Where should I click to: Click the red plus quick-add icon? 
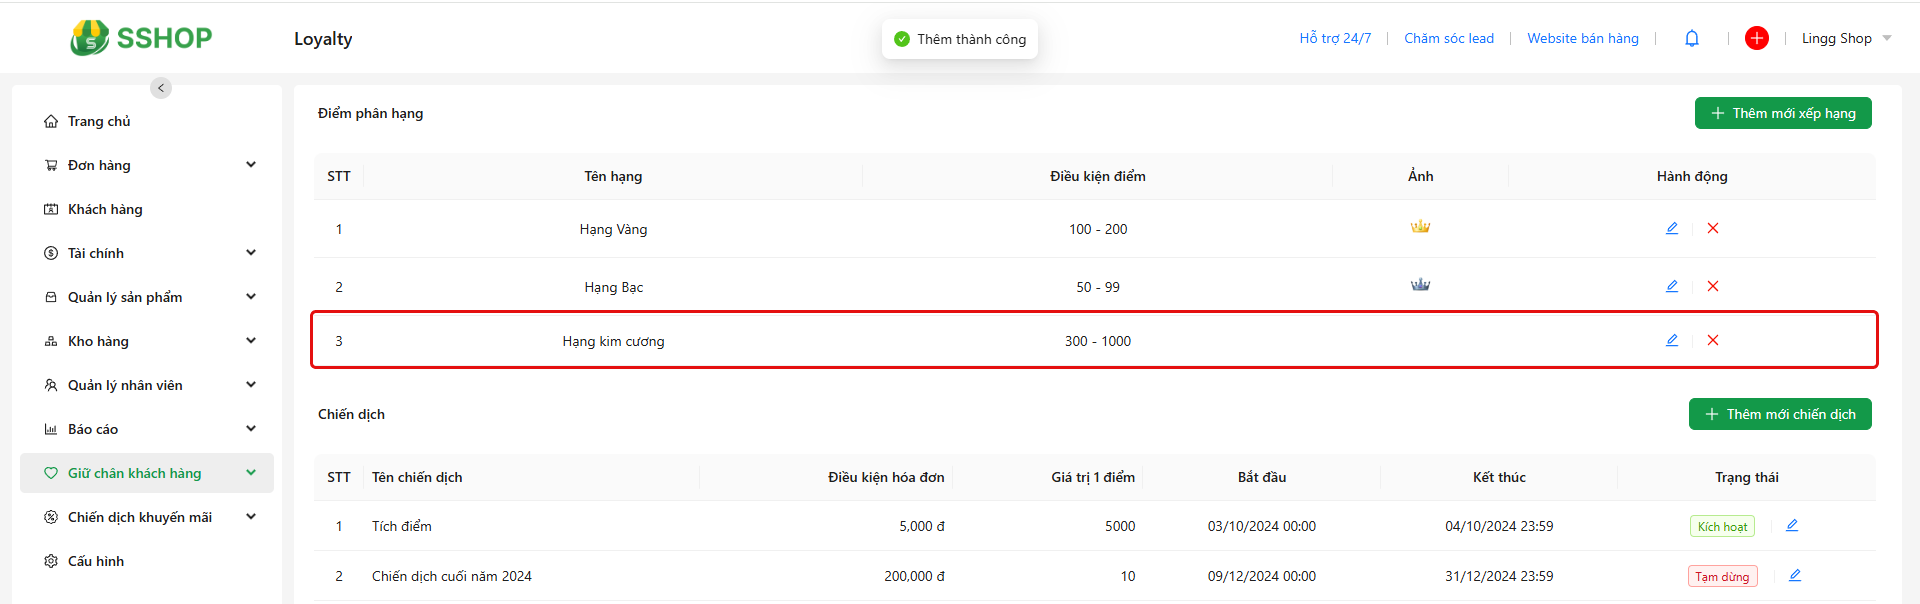click(x=1756, y=38)
